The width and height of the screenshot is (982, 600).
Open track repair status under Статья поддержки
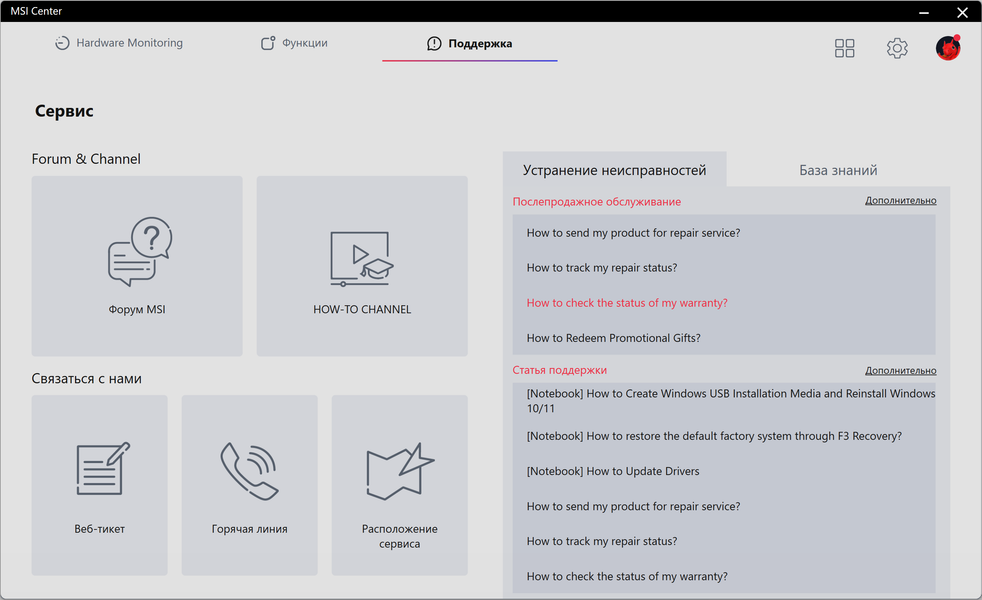point(602,541)
